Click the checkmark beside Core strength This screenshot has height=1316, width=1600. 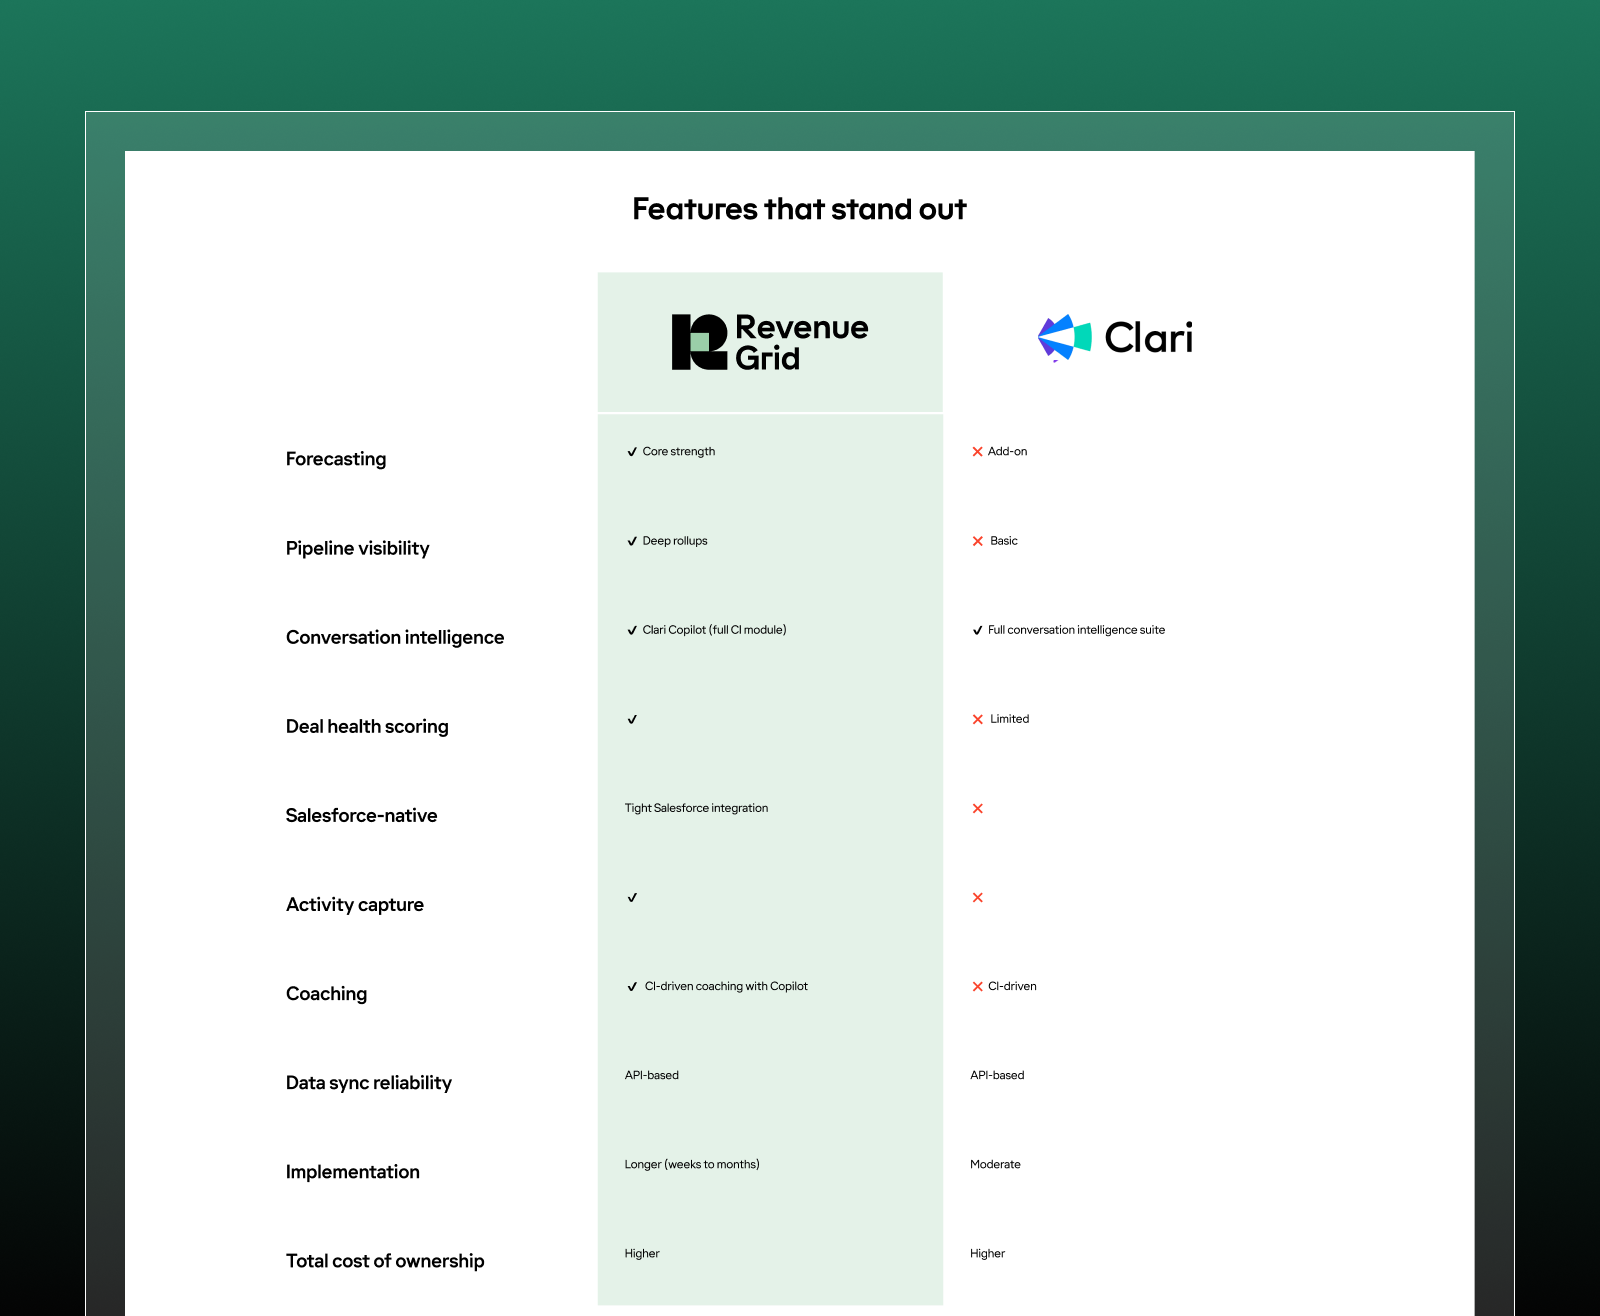pos(632,452)
